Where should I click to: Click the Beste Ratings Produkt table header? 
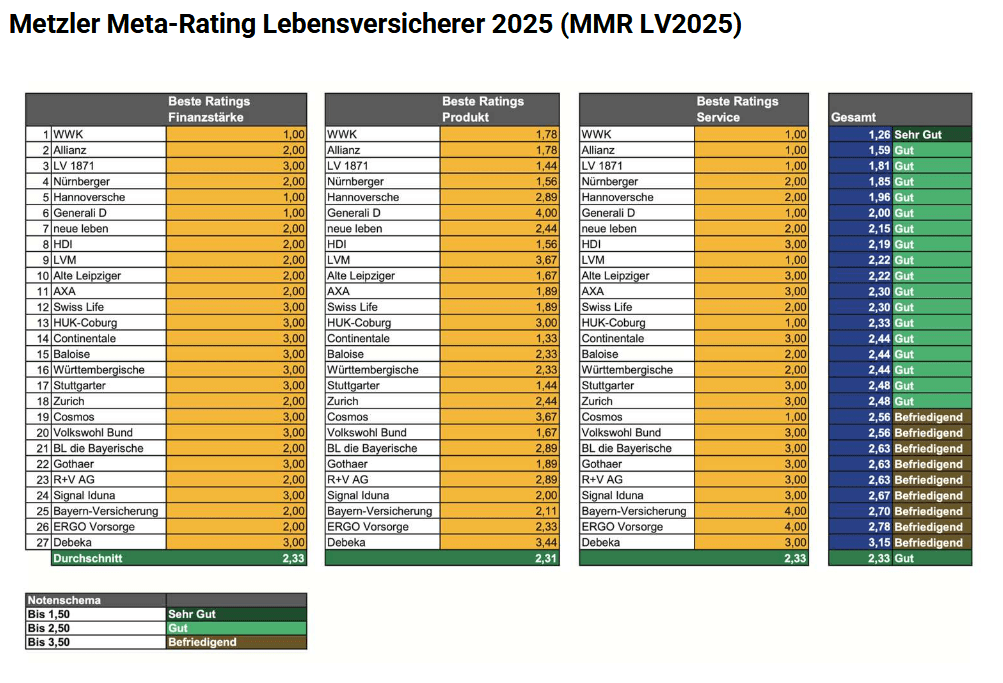(482, 109)
